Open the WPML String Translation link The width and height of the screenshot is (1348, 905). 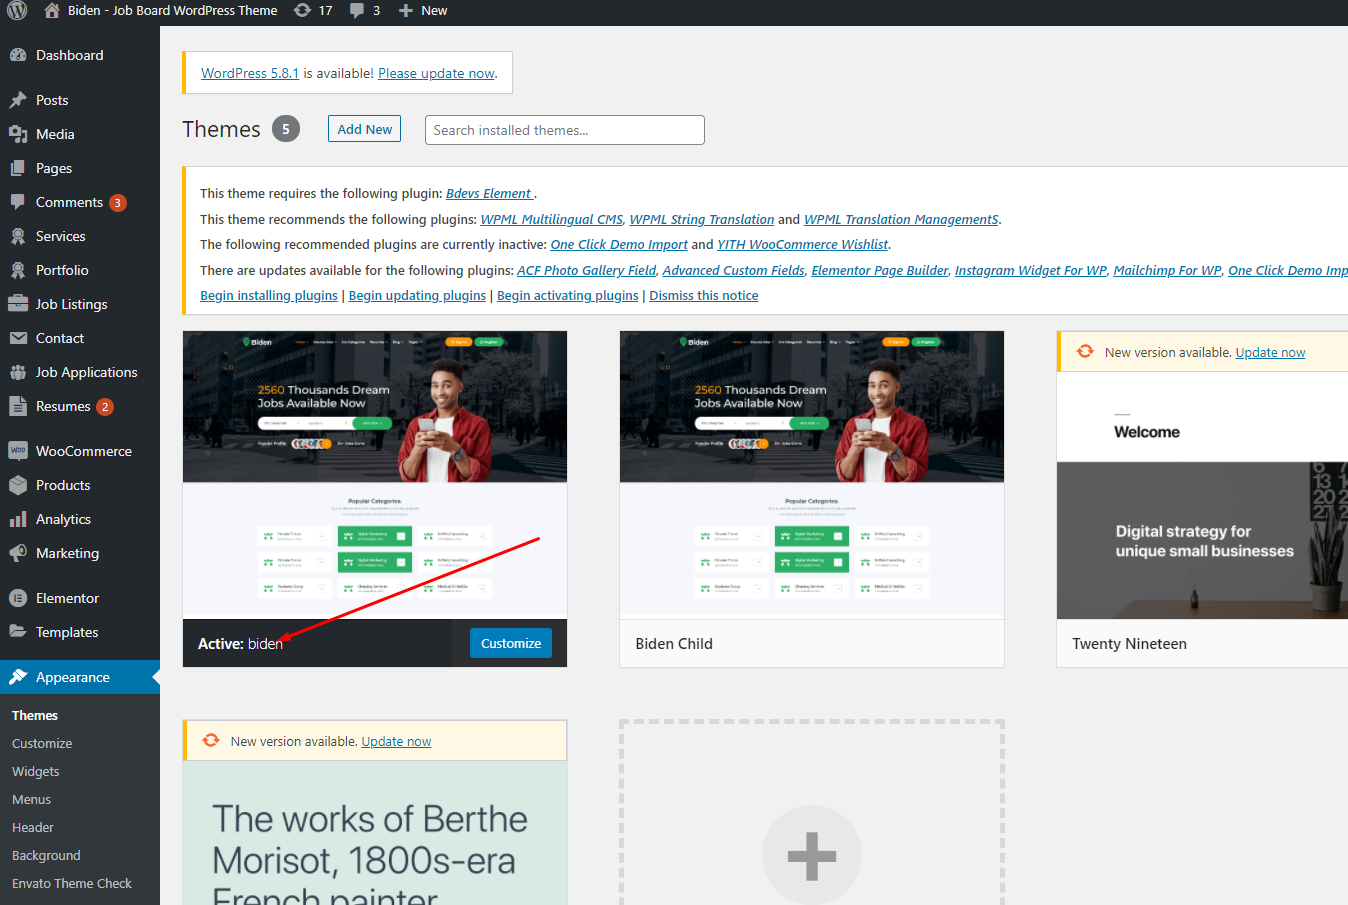coord(702,219)
